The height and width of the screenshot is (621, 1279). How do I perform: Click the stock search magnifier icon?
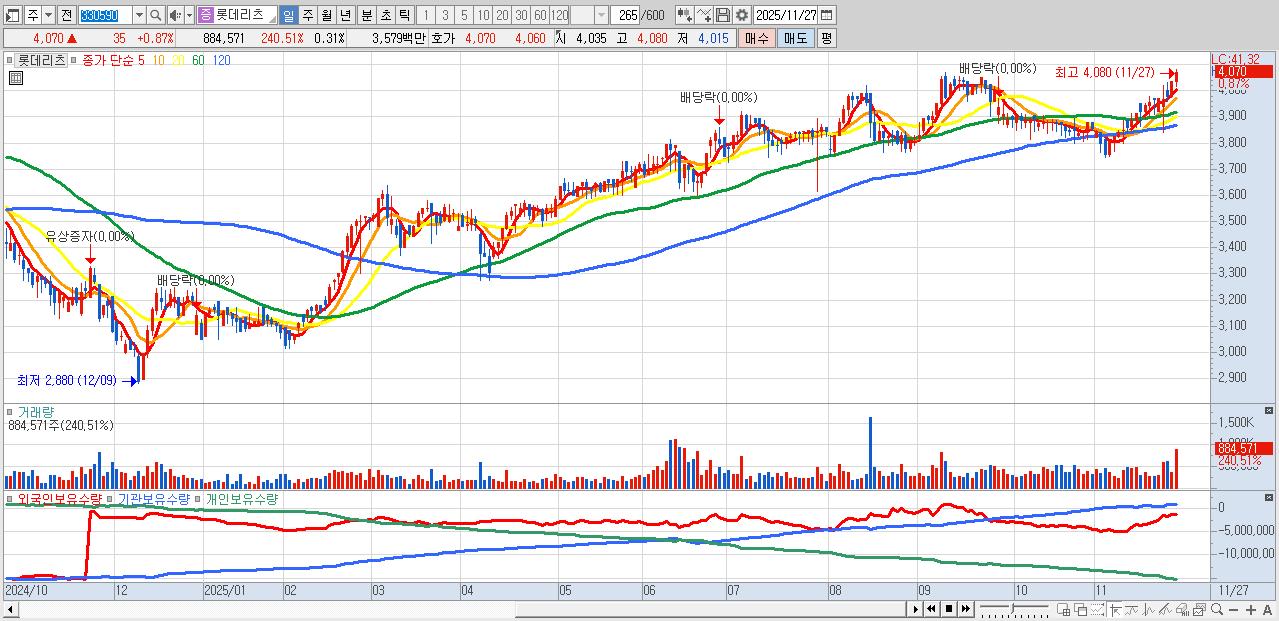click(156, 15)
